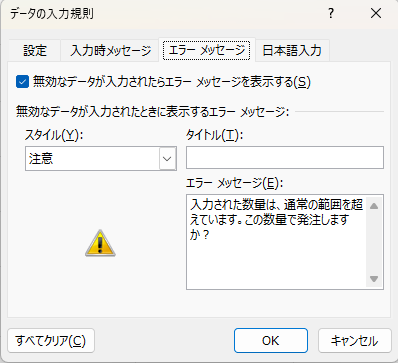Screen dimensions: 398x363
Task: Confirm with the OK button
Action: (271, 341)
